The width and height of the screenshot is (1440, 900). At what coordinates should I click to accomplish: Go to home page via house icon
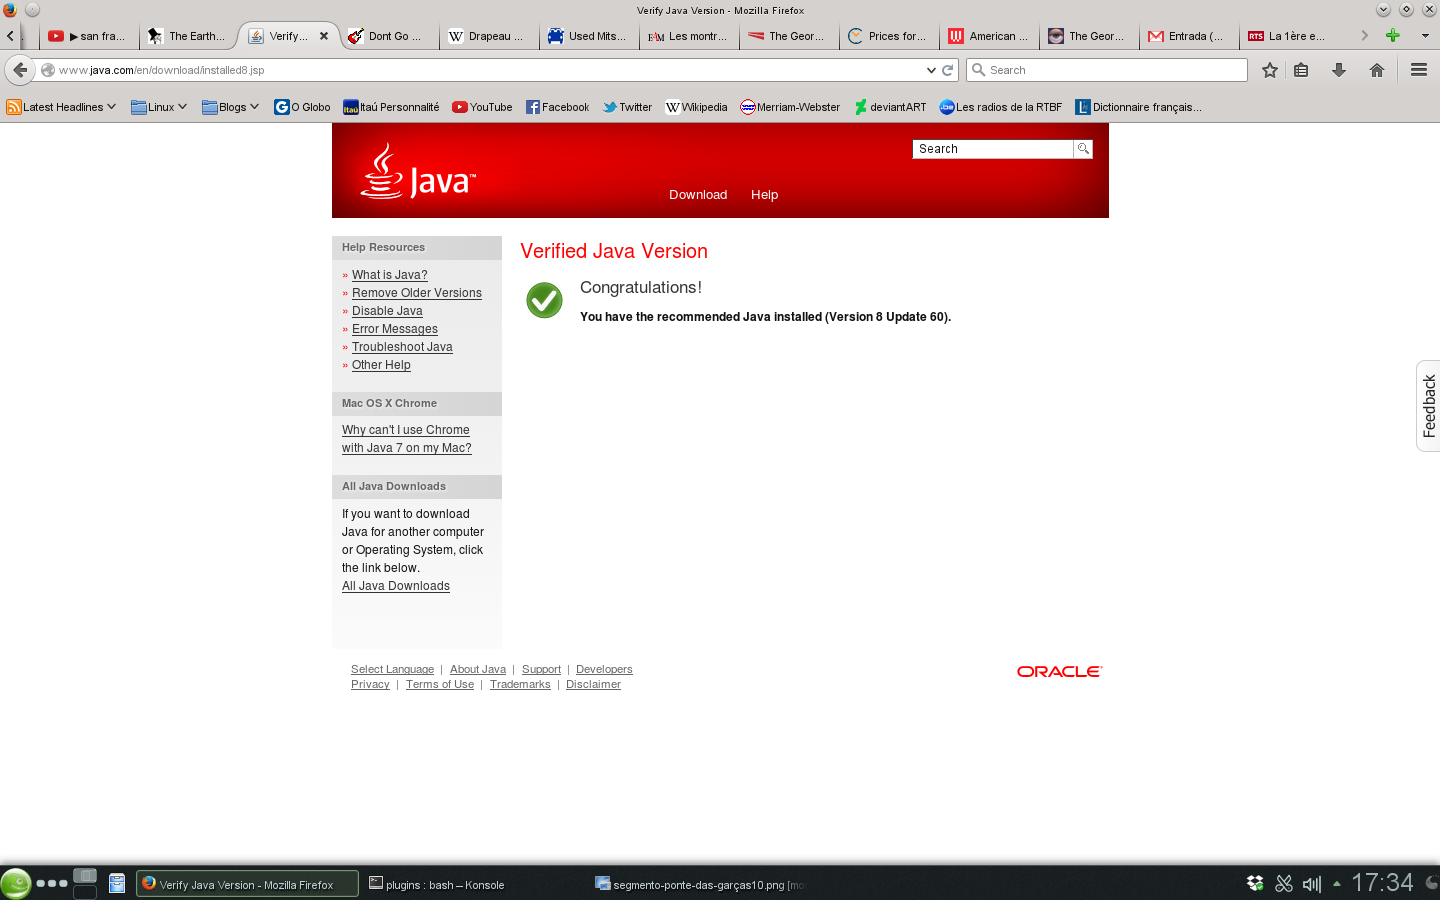[1377, 70]
